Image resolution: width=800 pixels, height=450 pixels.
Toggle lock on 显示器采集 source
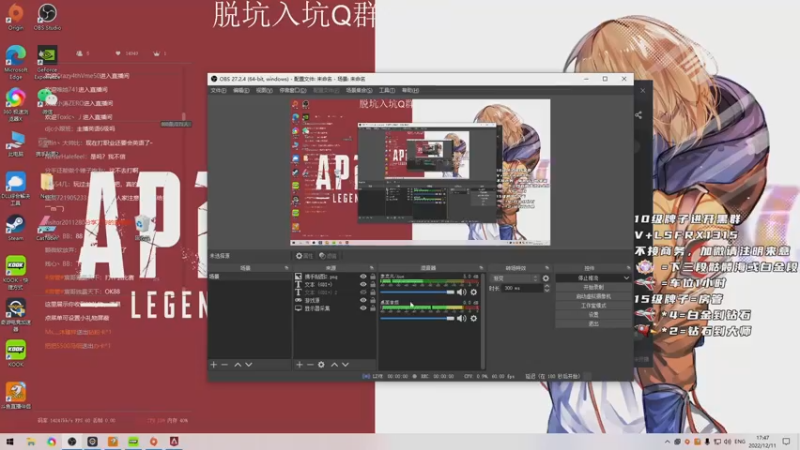[x=372, y=308]
